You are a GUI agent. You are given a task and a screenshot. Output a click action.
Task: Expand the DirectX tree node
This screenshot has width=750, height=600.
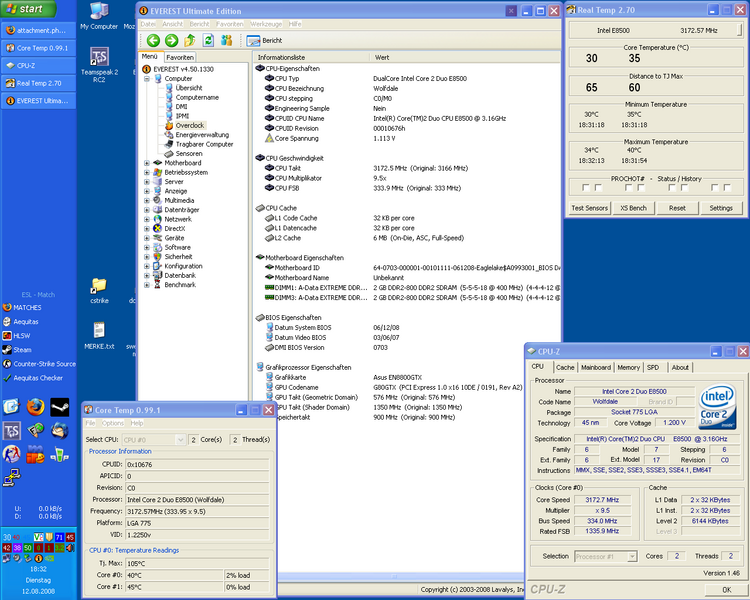pos(147,229)
